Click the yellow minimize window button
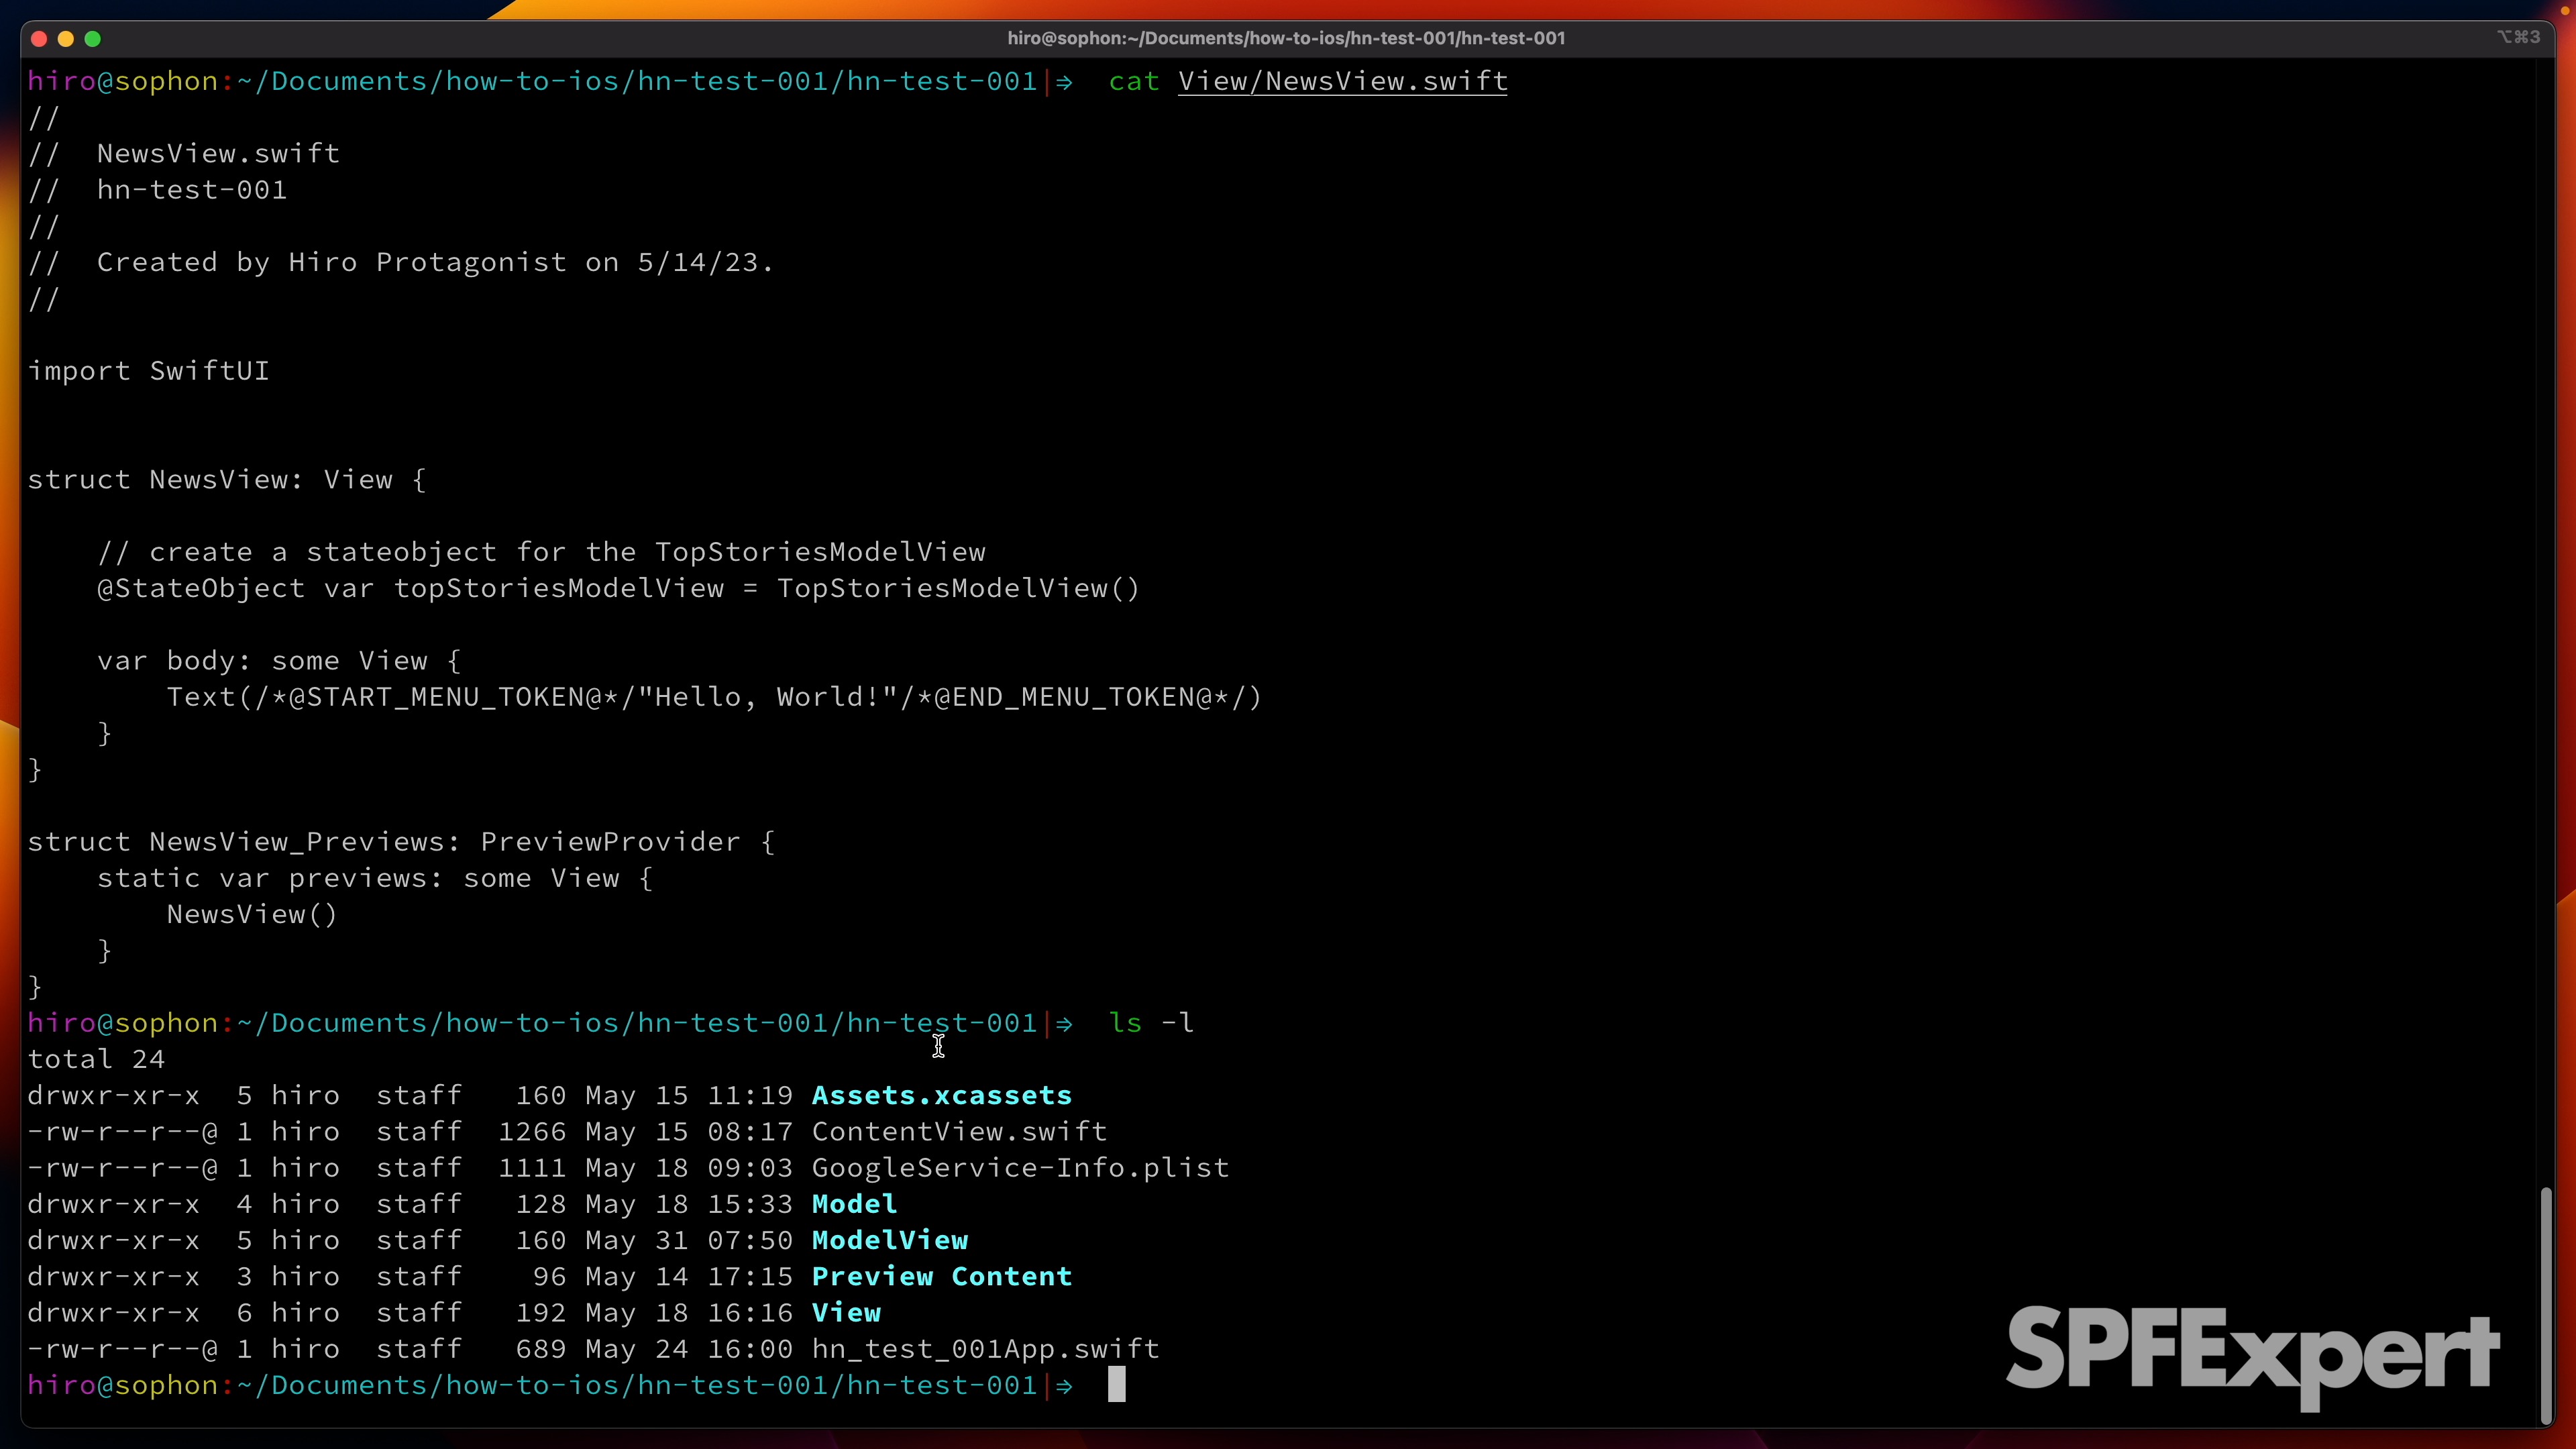The height and width of the screenshot is (1449, 2576). [x=66, y=39]
